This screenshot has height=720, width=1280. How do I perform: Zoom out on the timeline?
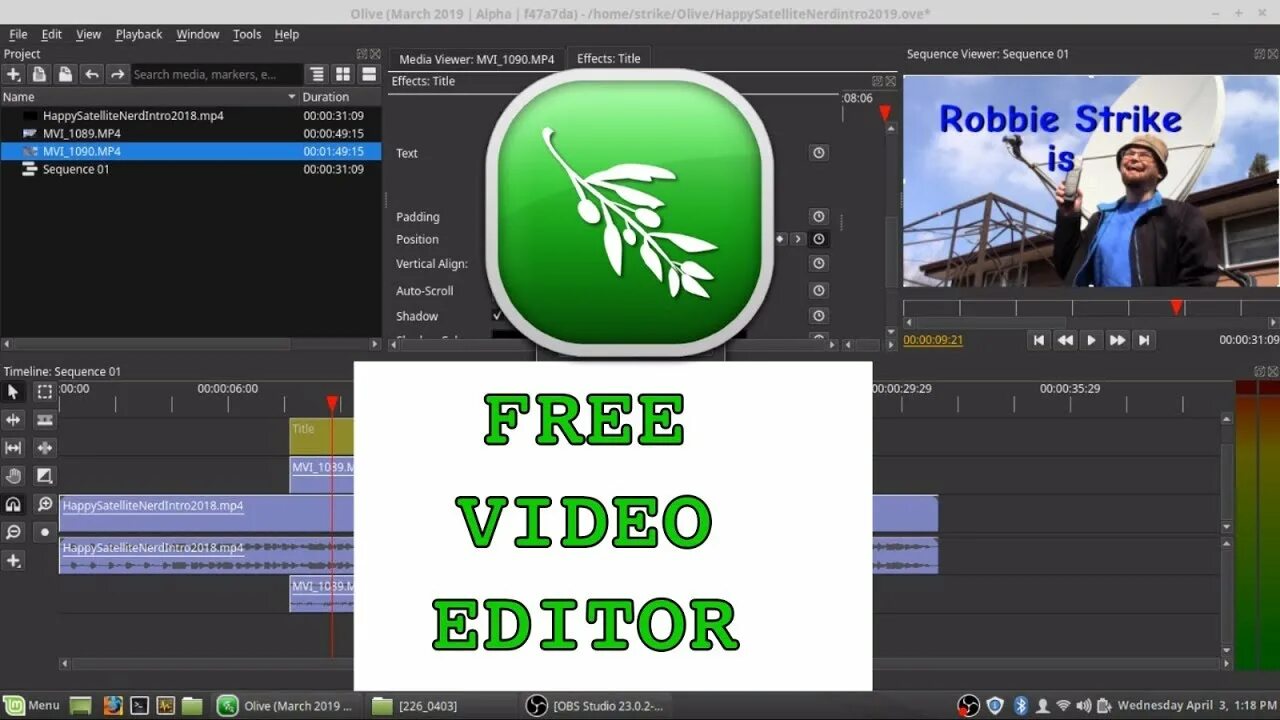click(x=13, y=532)
